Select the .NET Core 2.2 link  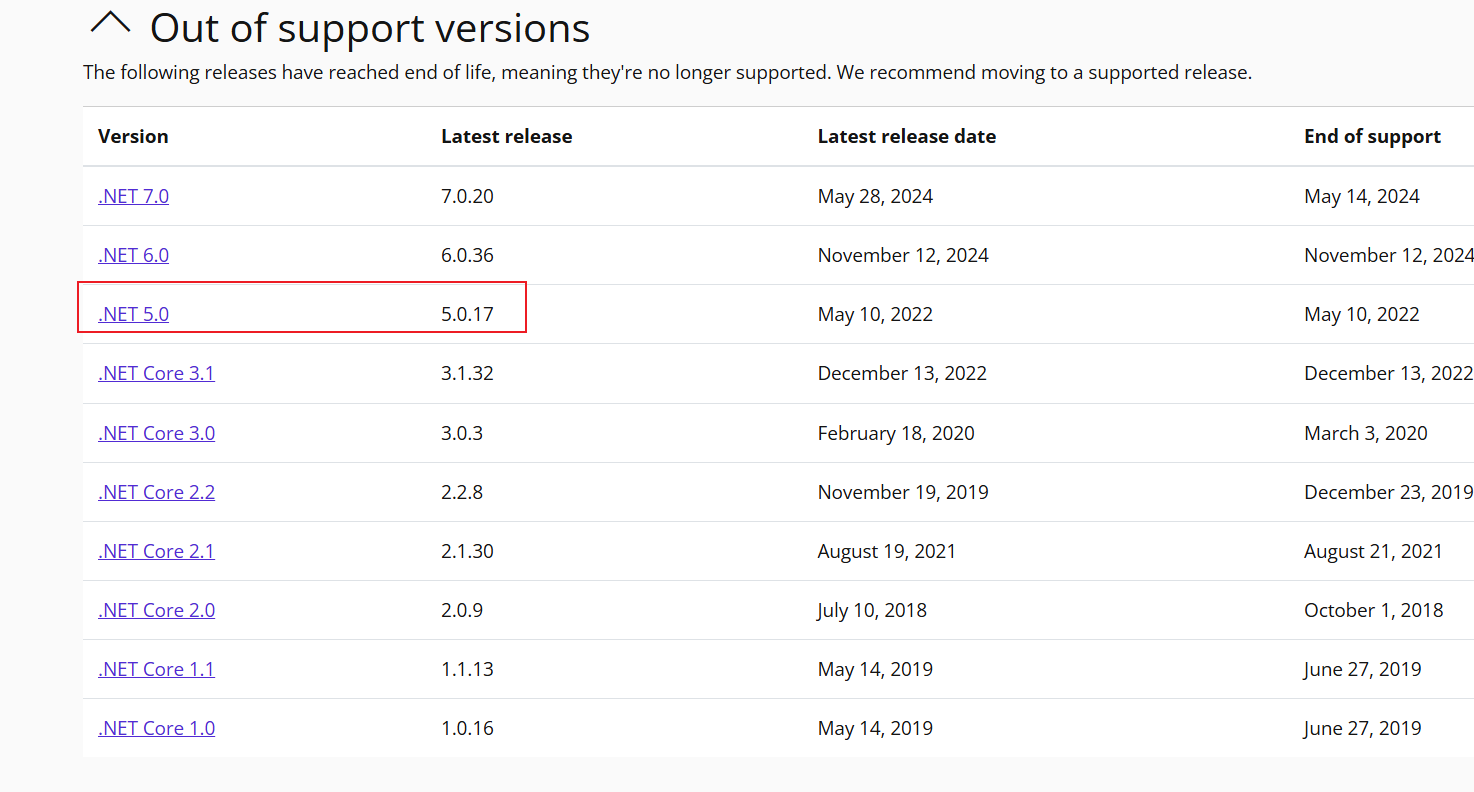click(x=156, y=492)
